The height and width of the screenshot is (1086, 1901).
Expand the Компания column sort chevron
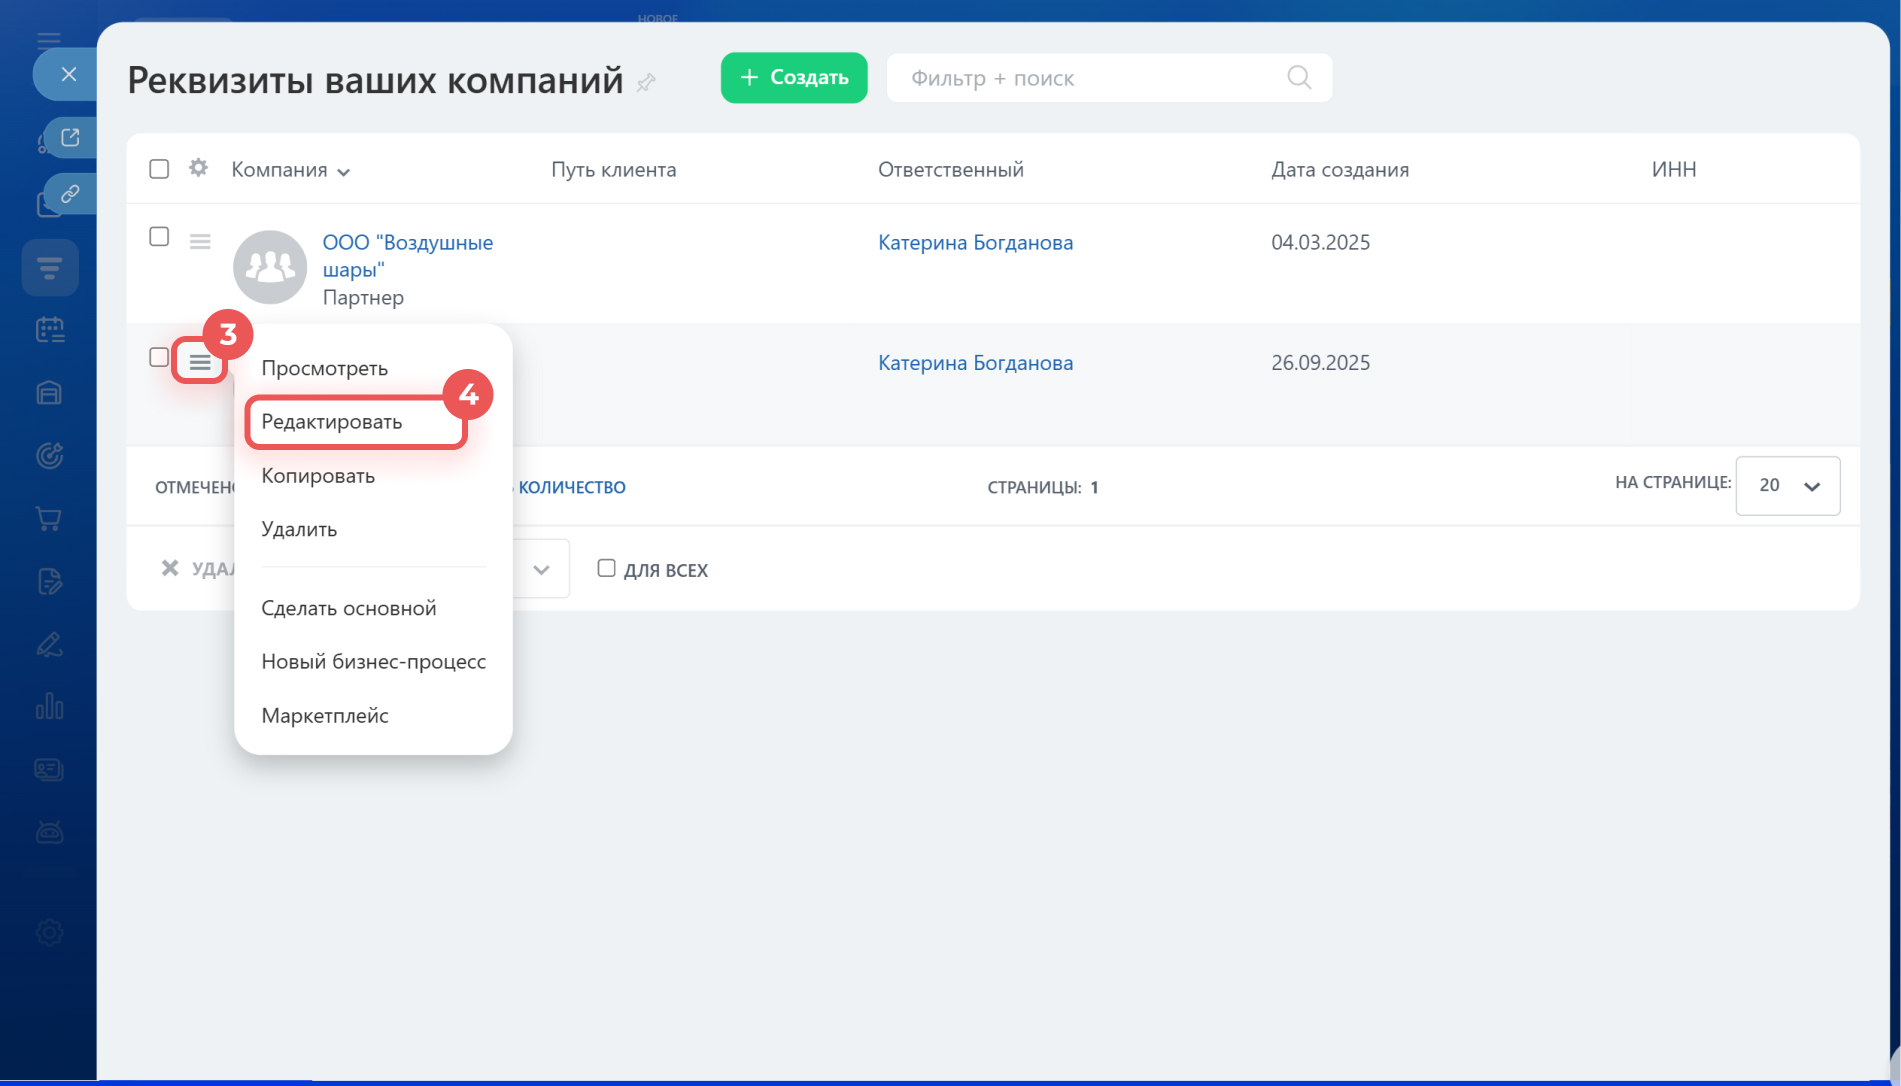pos(343,172)
